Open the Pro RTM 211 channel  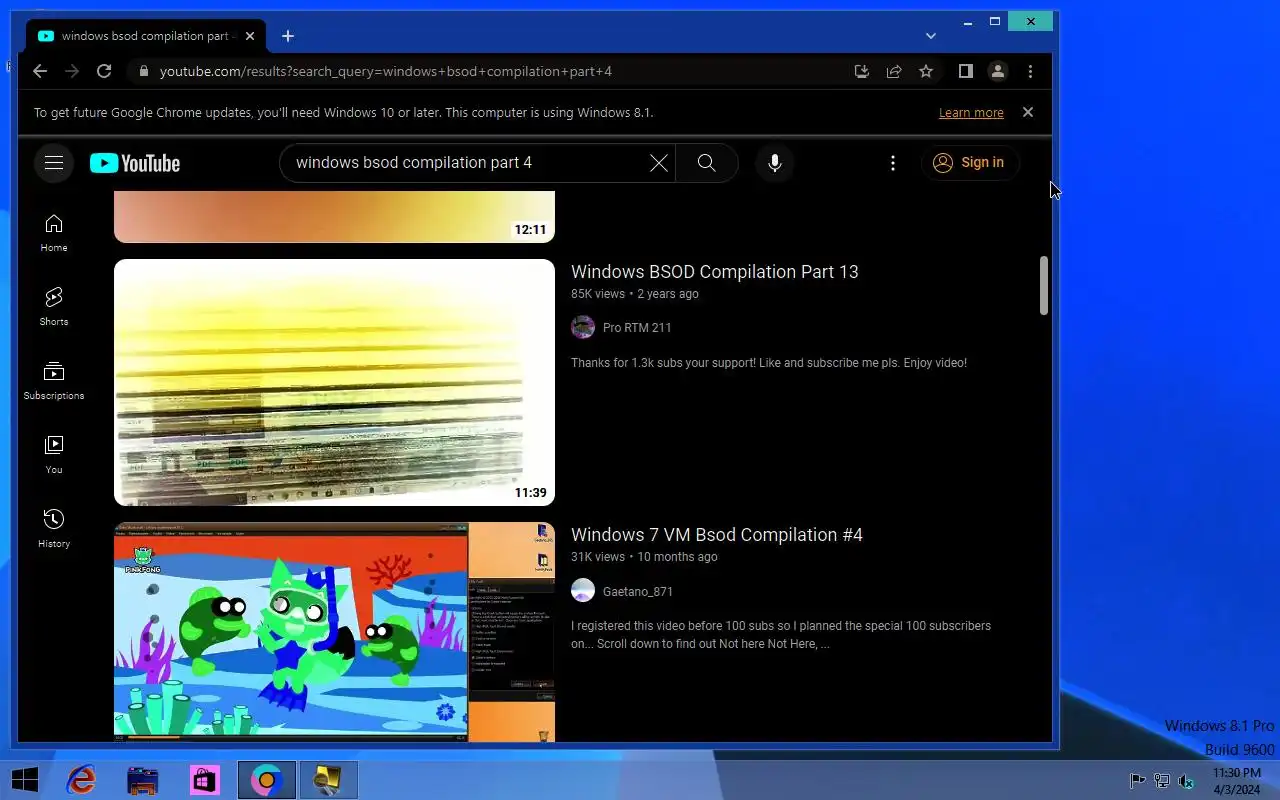[637, 328]
